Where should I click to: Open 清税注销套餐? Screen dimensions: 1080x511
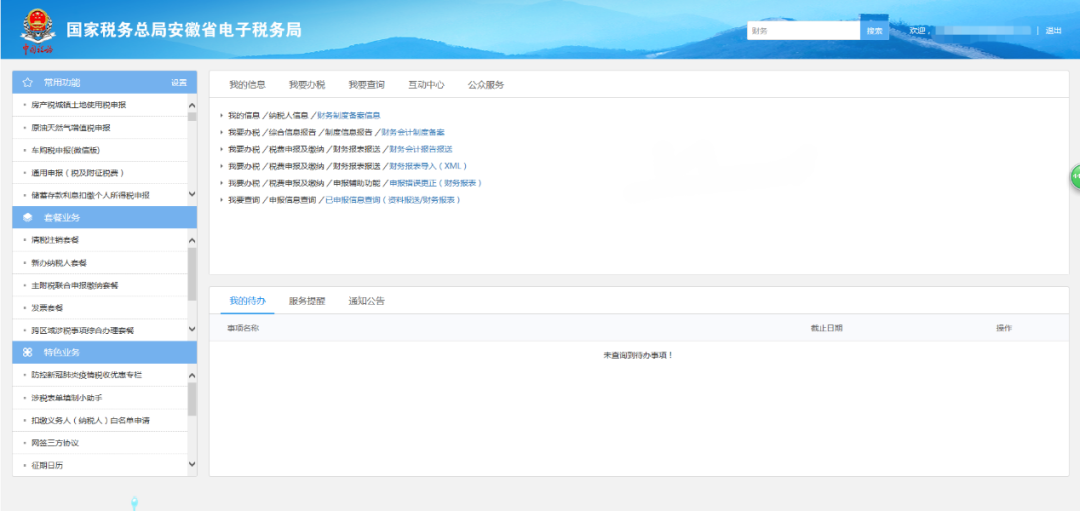pyautogui.click(x=55, y=240)
